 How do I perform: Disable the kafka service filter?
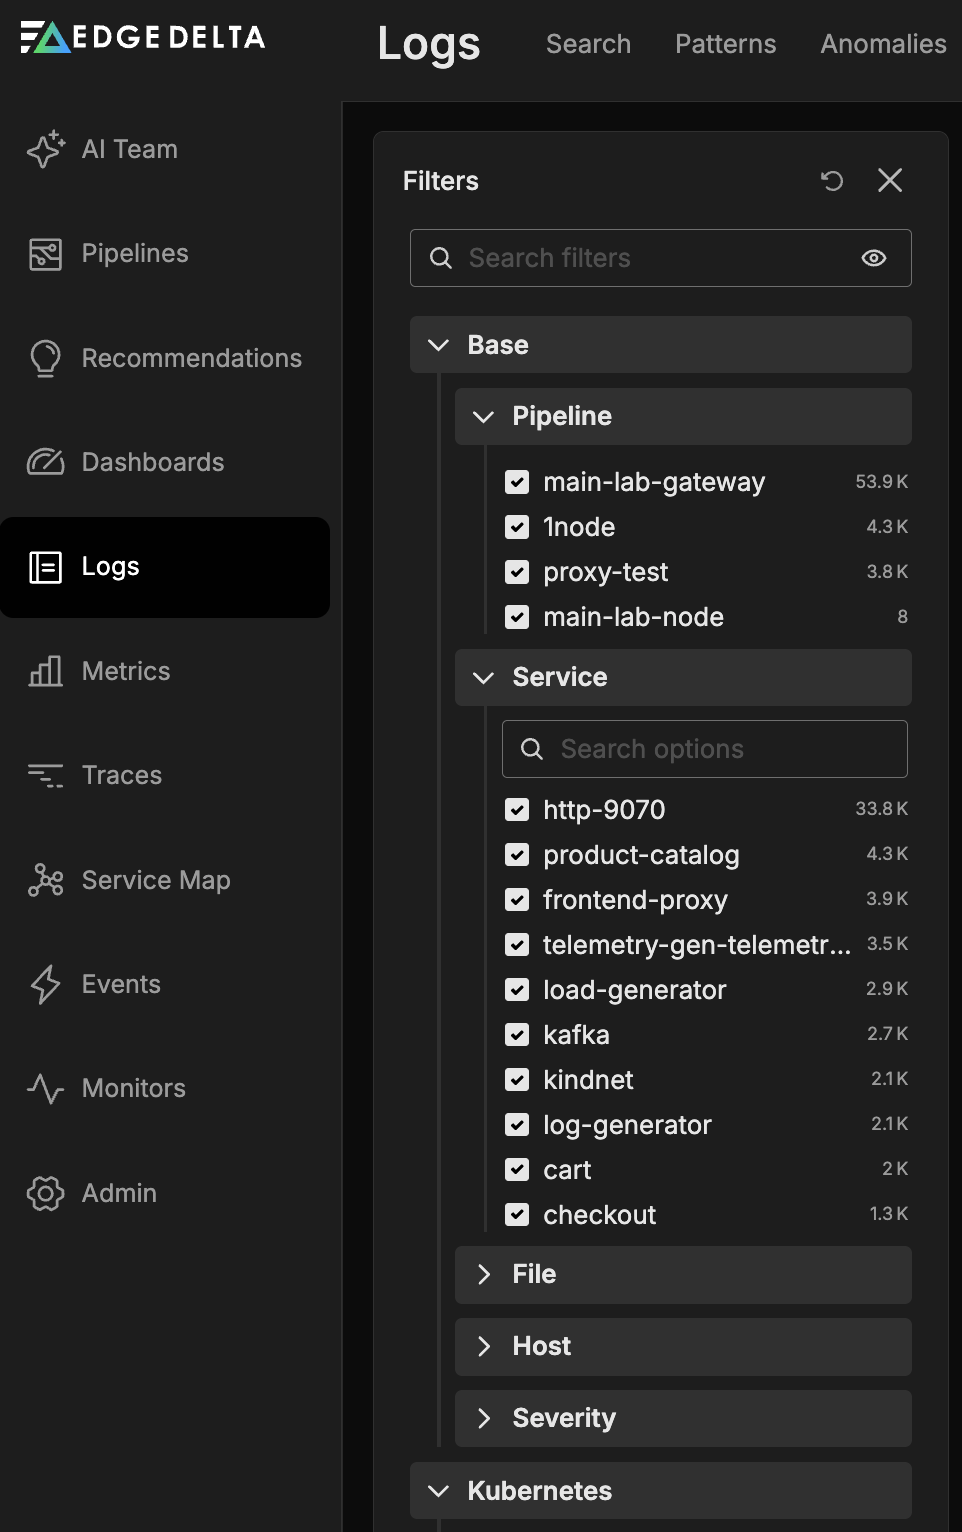point(517,1035)
